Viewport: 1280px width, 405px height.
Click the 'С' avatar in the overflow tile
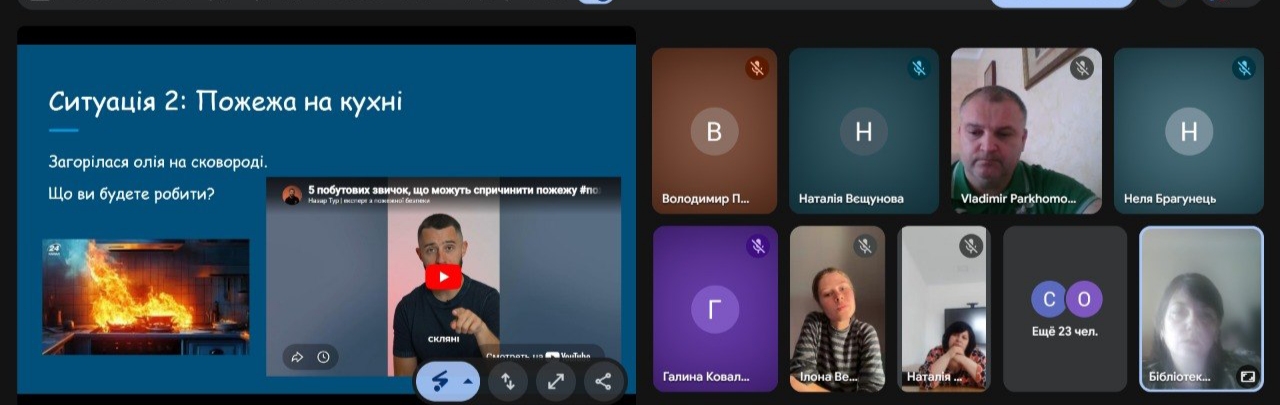[1048, 298]
